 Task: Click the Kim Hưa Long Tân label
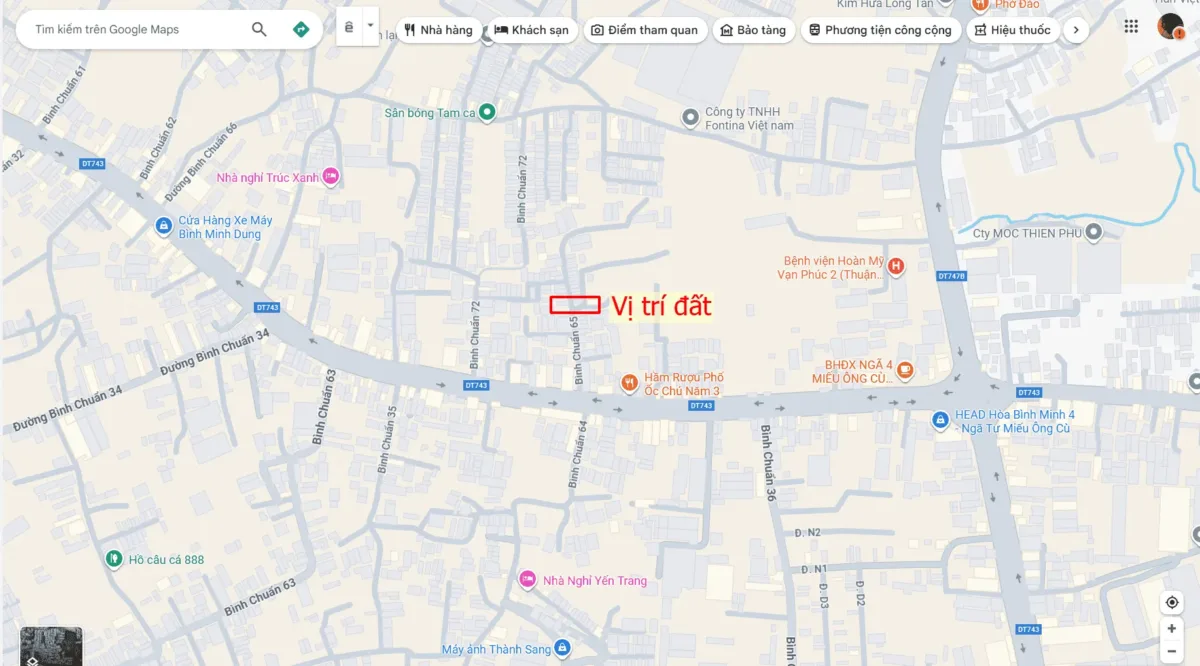(885, 5)
